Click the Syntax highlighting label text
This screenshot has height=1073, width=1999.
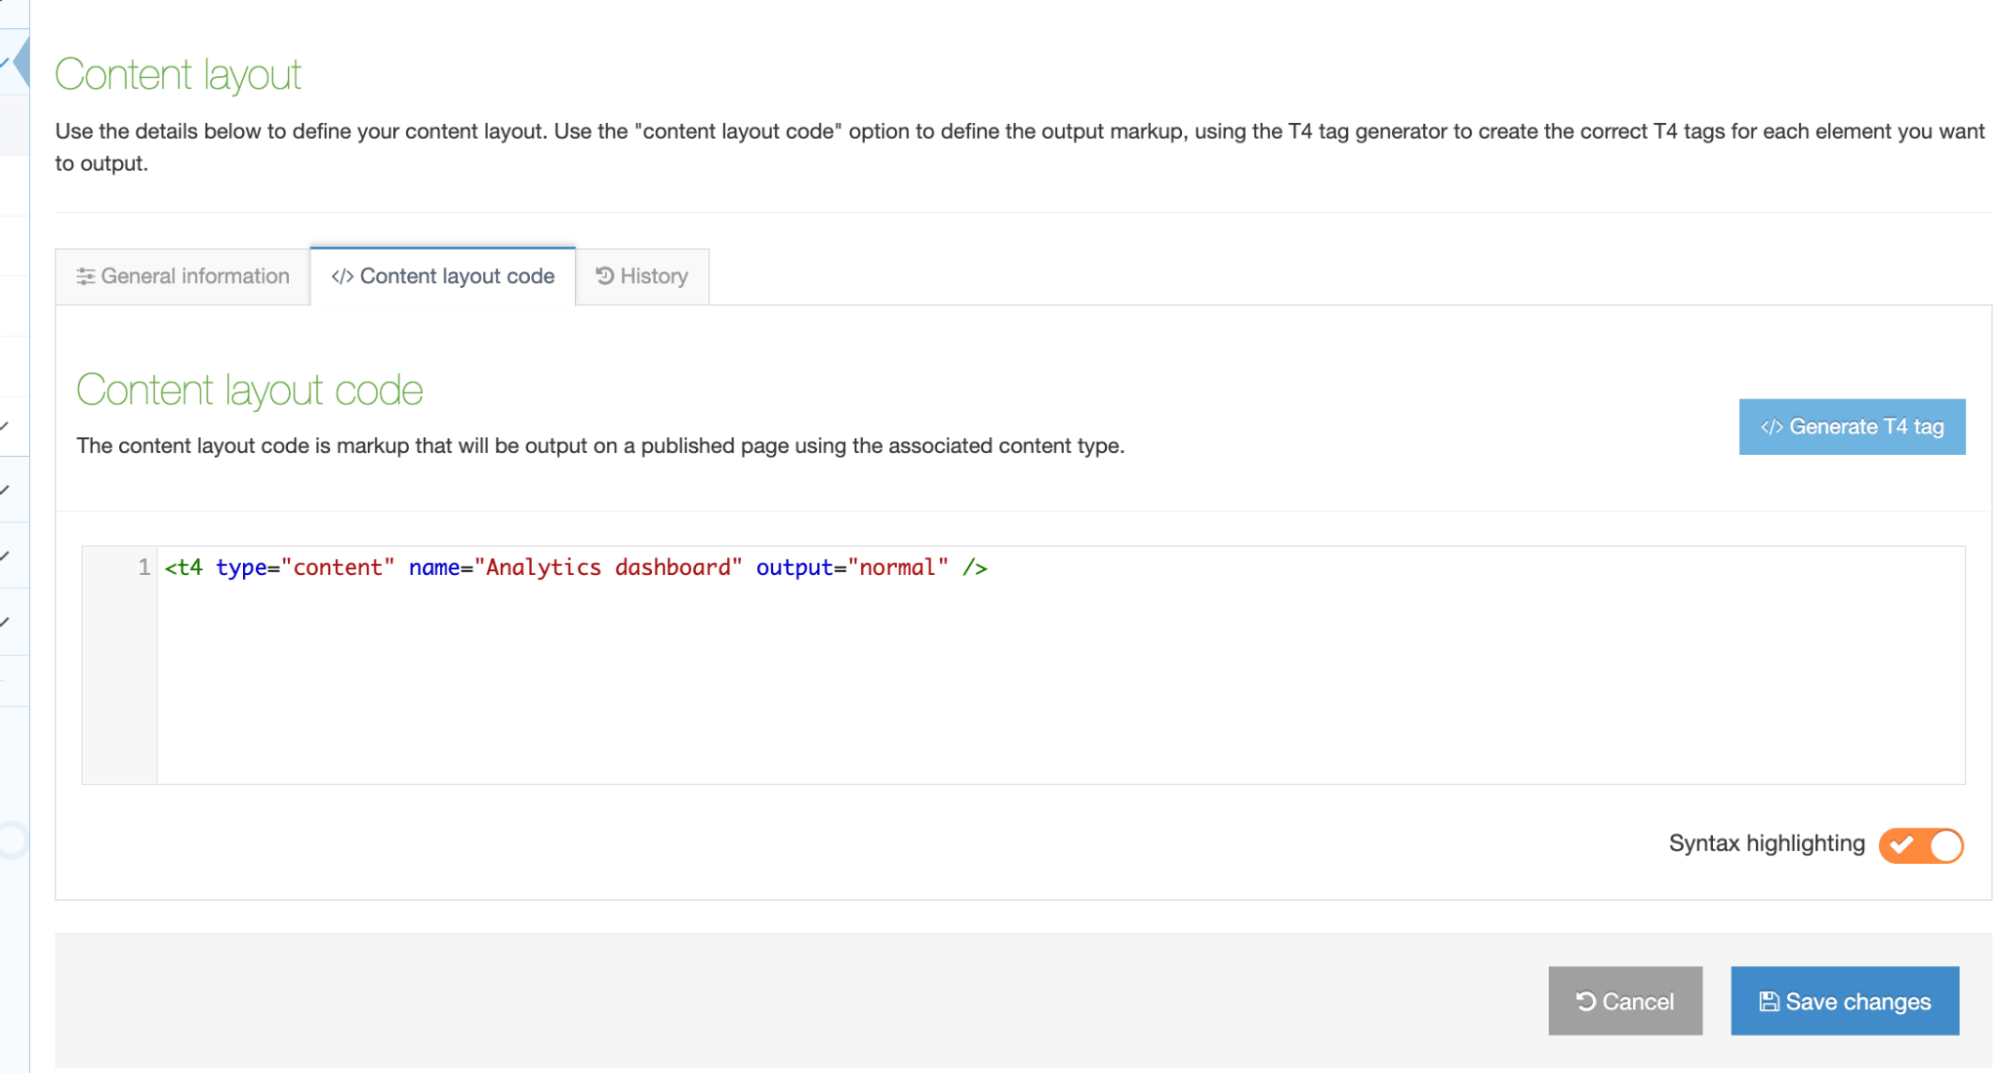tap(1766, 843)
